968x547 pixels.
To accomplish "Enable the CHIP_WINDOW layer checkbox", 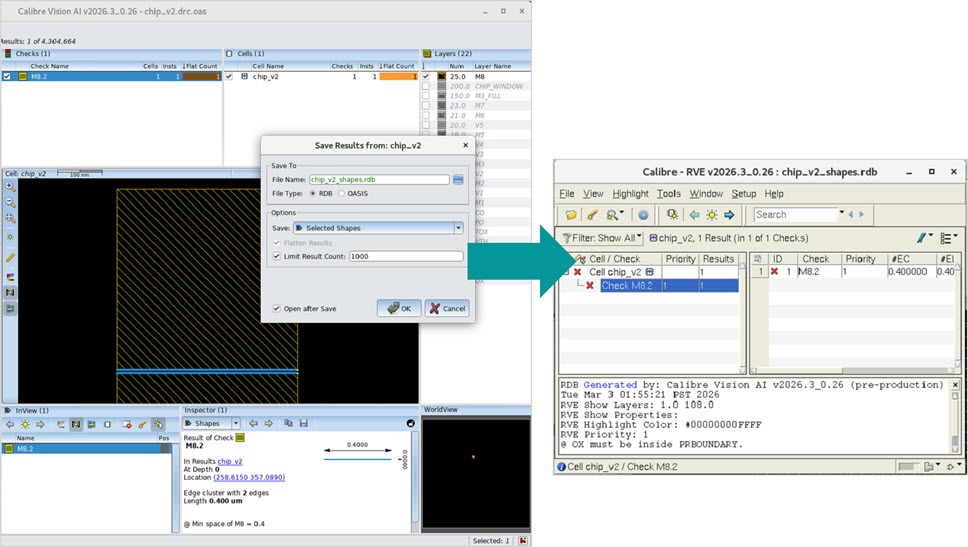I will (426, 86).
